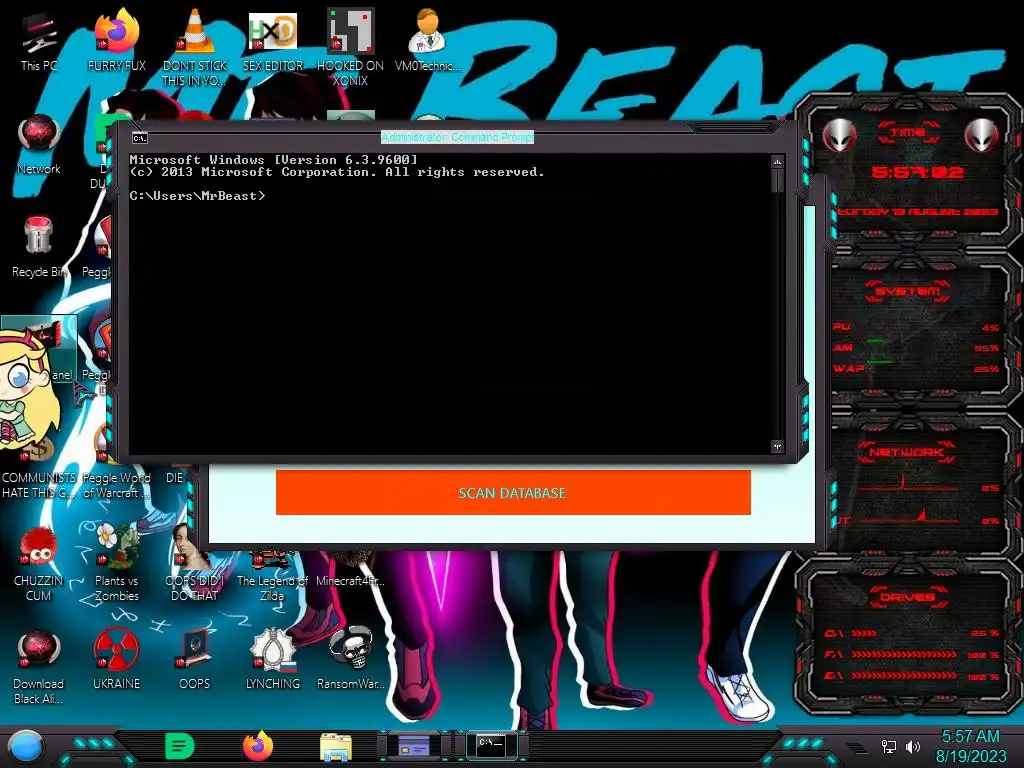The image size is (1024, 768).
Task: Open OOPS DID I DO THAT shortcut
Action: click(x=195, y=563)
